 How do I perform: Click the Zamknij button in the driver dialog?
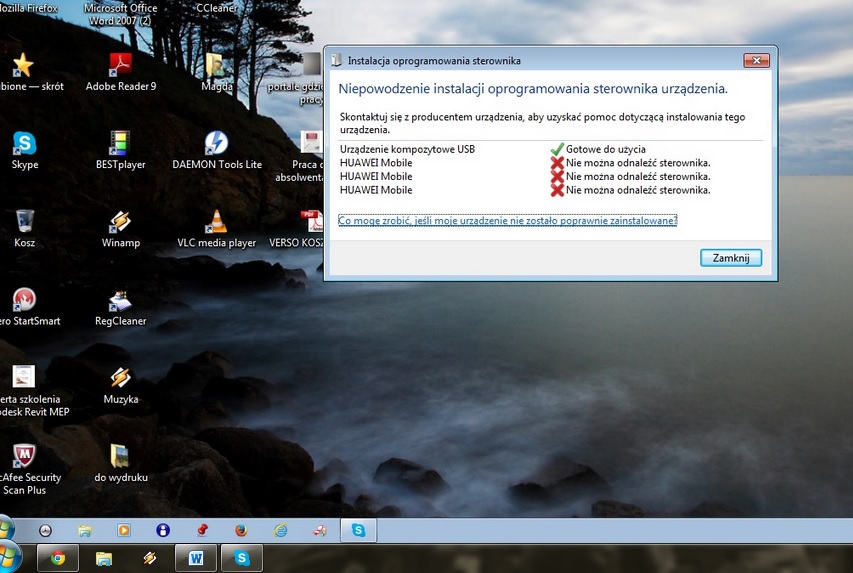pyautogui.click(x=731, y=258)
